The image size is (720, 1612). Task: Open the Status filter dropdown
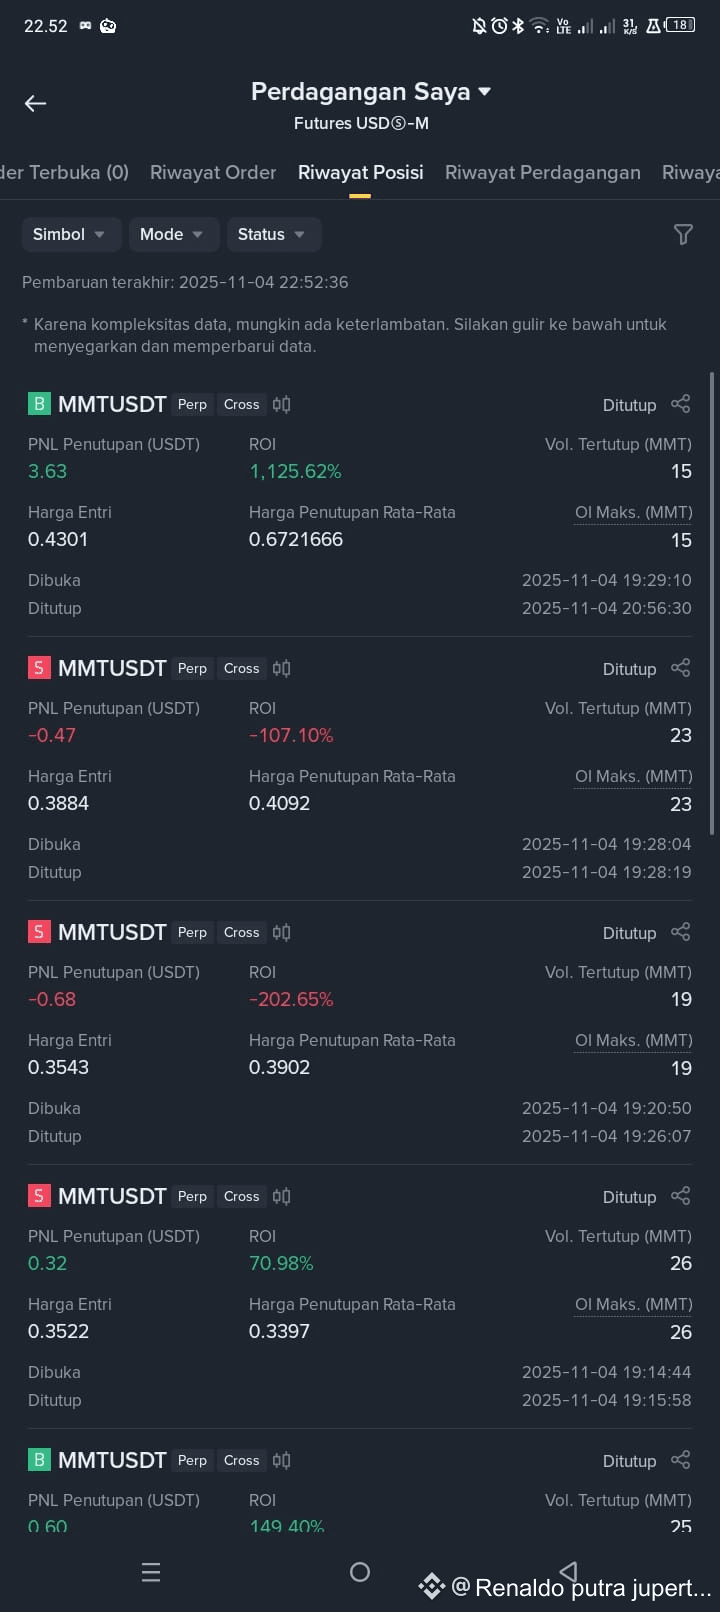tap(274, 234)
